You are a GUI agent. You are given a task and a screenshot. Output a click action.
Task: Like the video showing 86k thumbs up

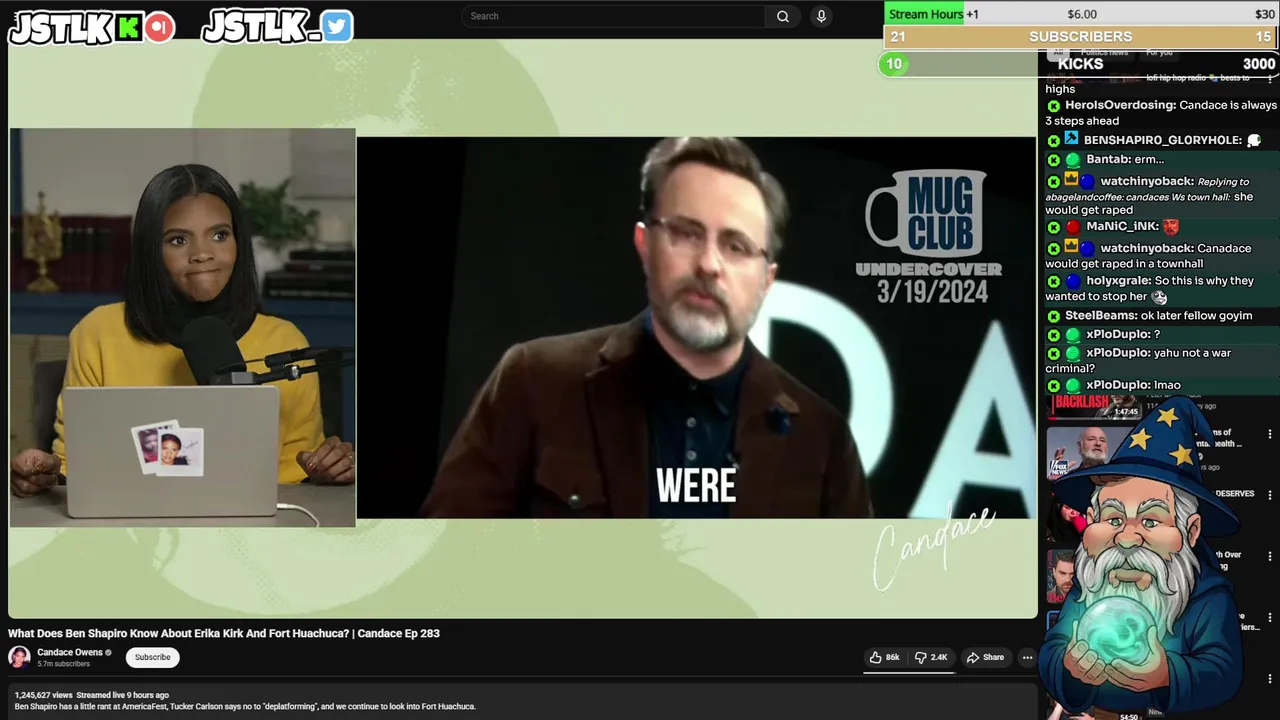883,657
